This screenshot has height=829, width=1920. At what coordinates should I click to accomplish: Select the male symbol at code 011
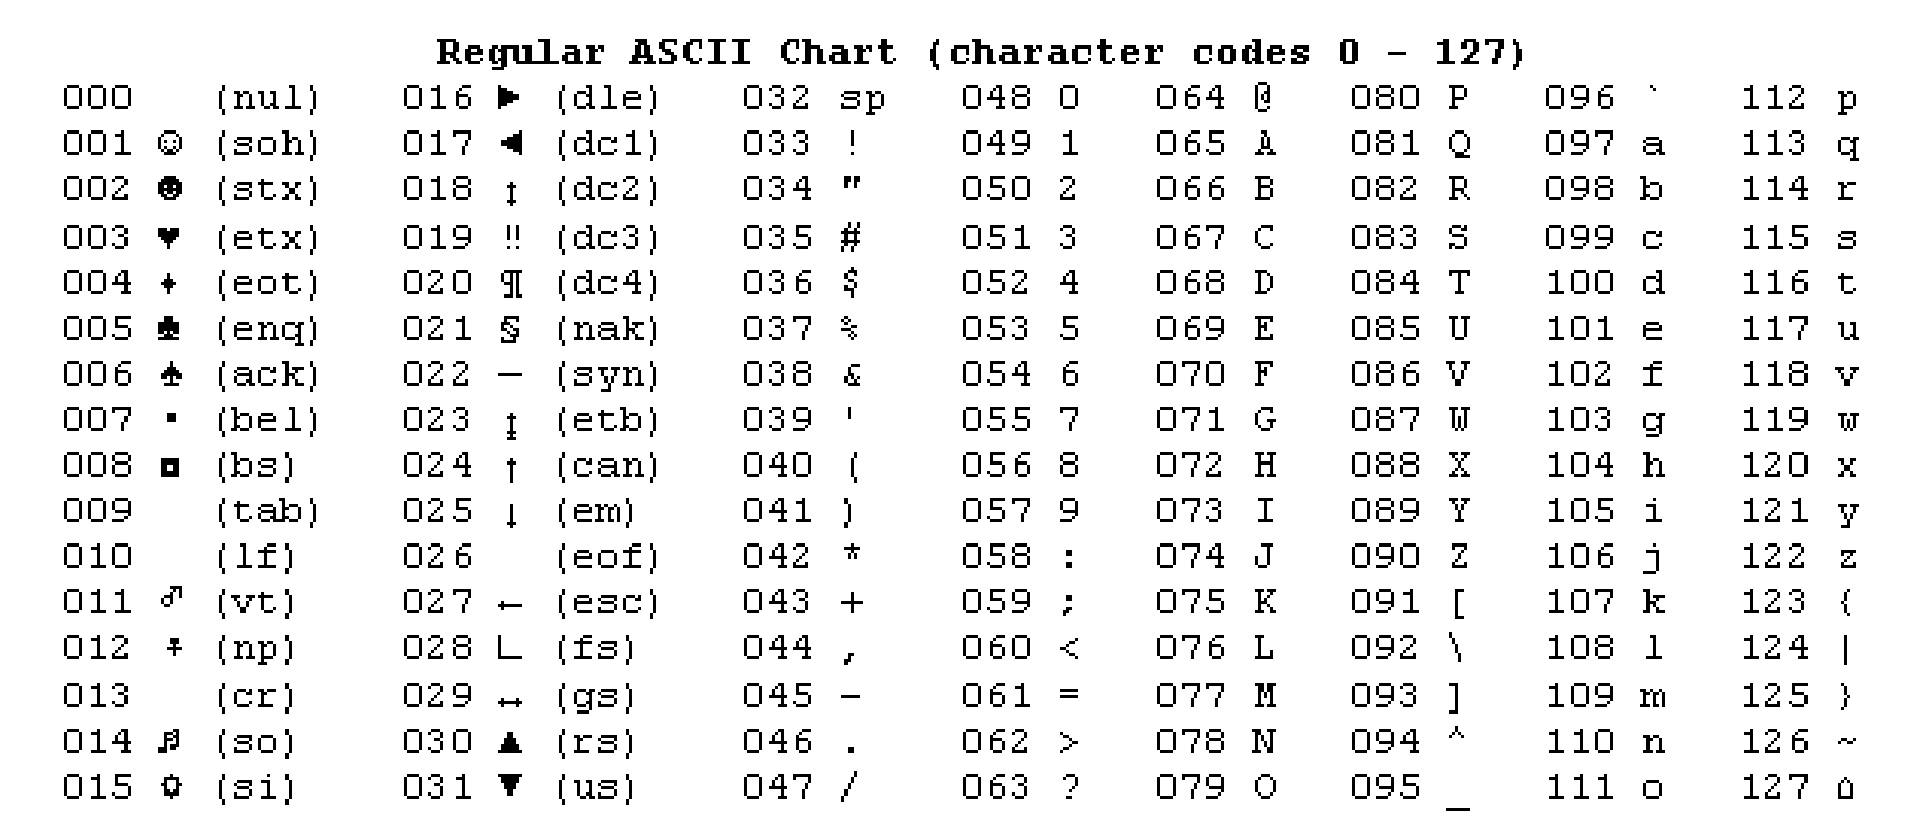170,599
